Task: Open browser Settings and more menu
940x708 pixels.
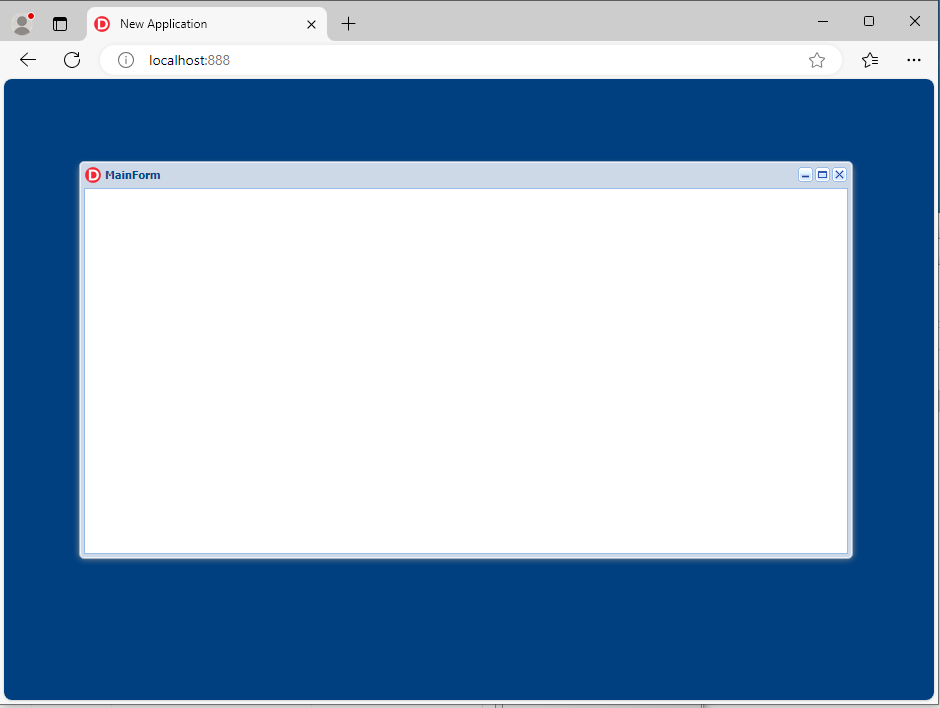Action: (913, 60)
